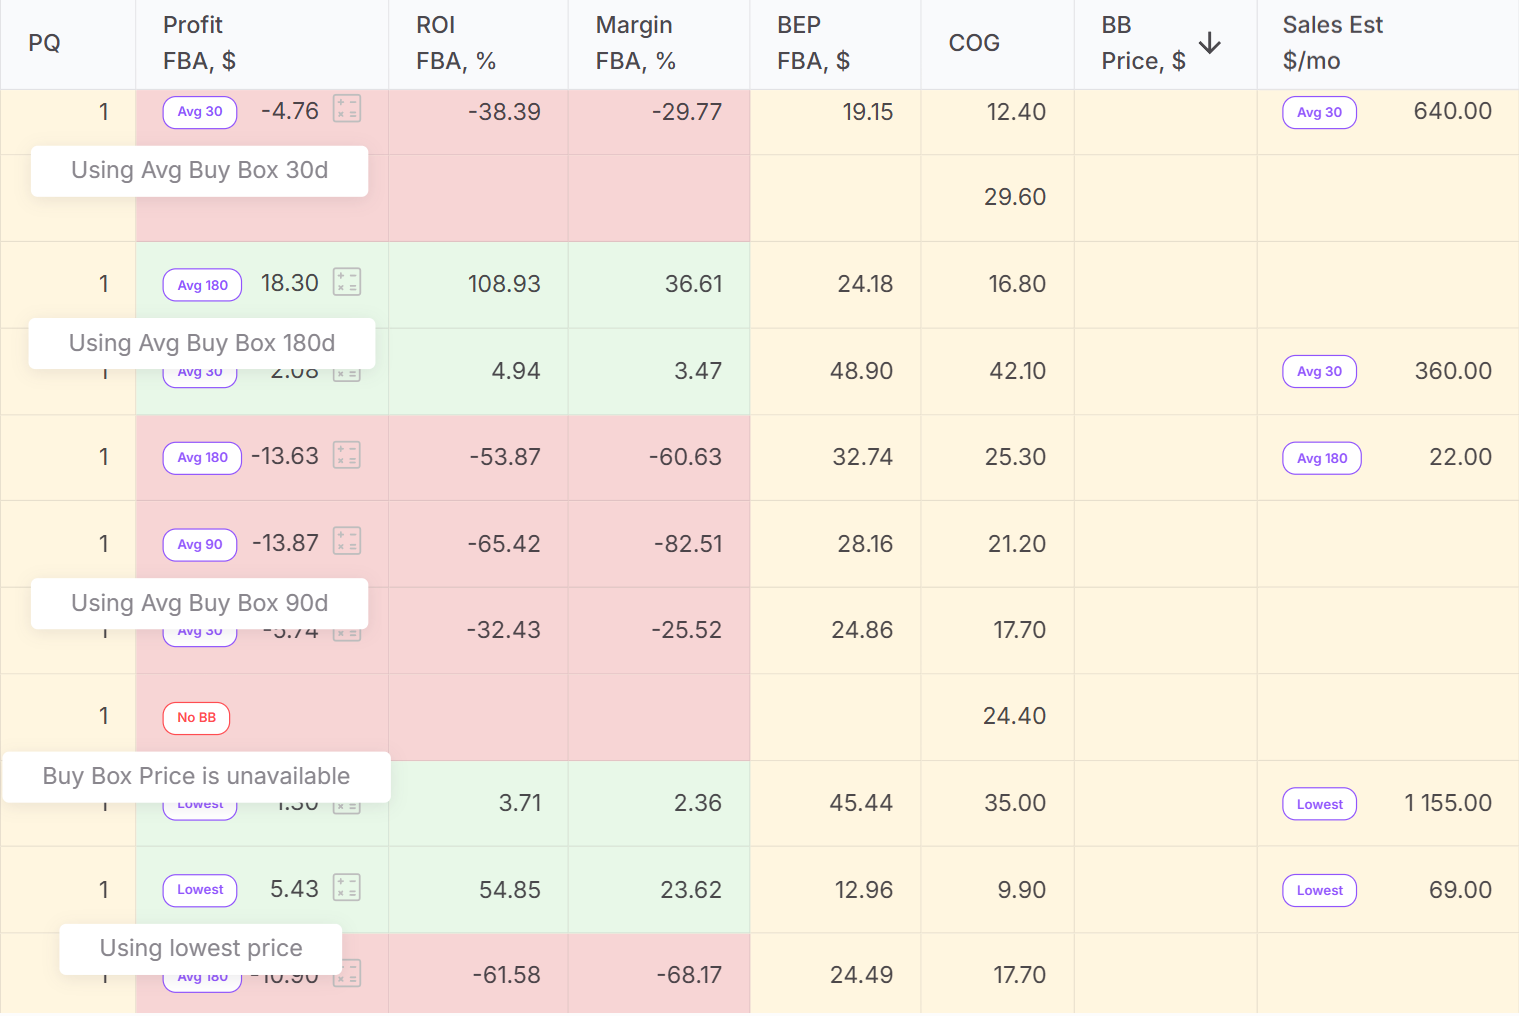Open the Lowest selector for the 1 155.00 sales estimate

[x=1319, y=804]
